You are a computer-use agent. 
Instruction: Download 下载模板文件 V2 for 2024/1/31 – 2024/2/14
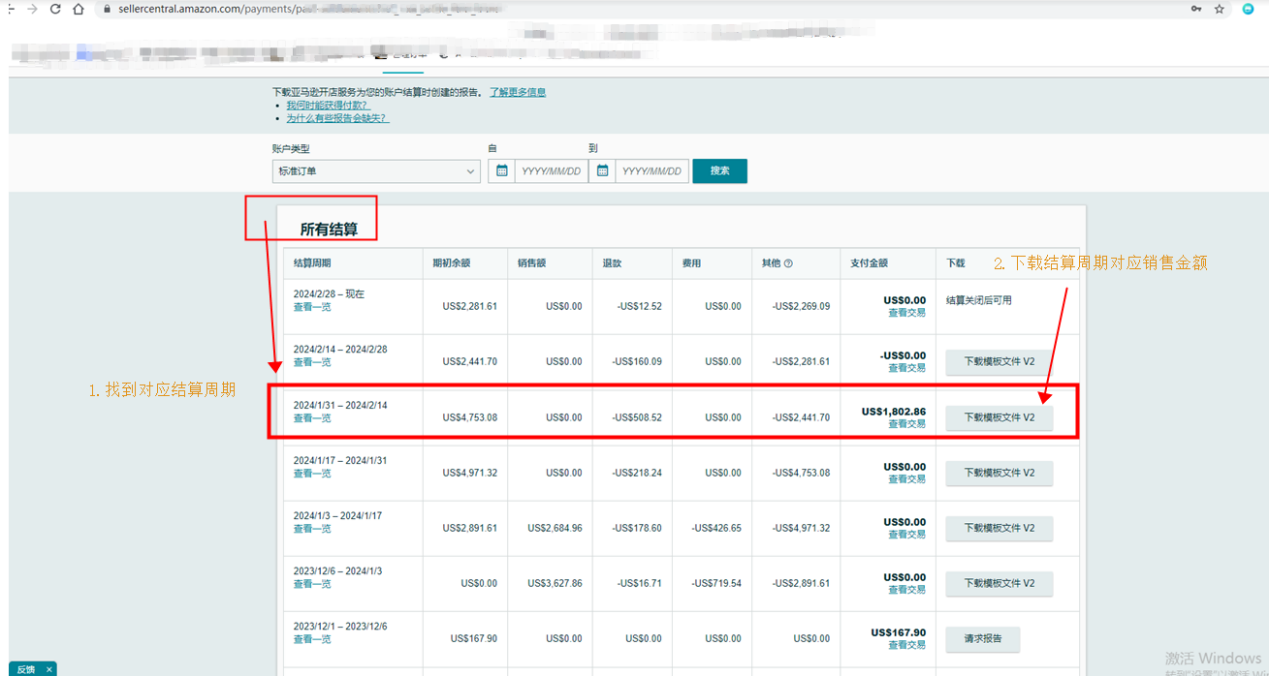(999, 418)
